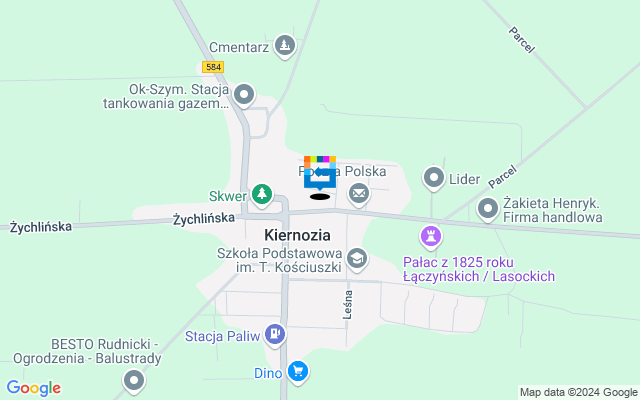The height and width of the screenshot is (400, 640).
Task: Select the Lider location pin
Action: click(x=434, y=178)
